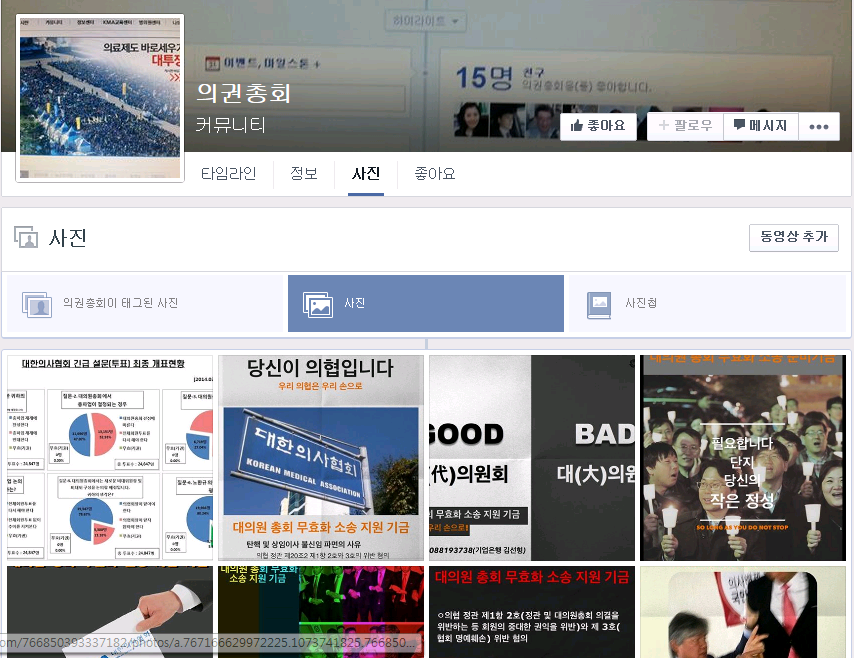Select the 사진 page tab
Screen dimensions: 854x658
[x=365, y=174]
